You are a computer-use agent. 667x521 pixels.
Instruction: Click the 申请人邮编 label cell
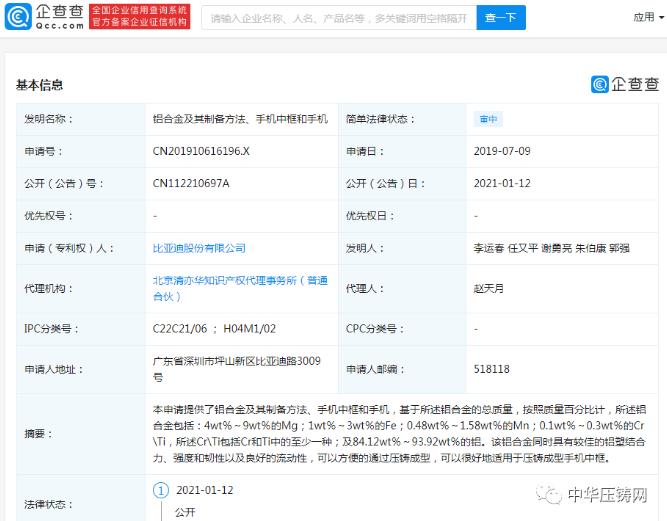(x=402, y=369)
